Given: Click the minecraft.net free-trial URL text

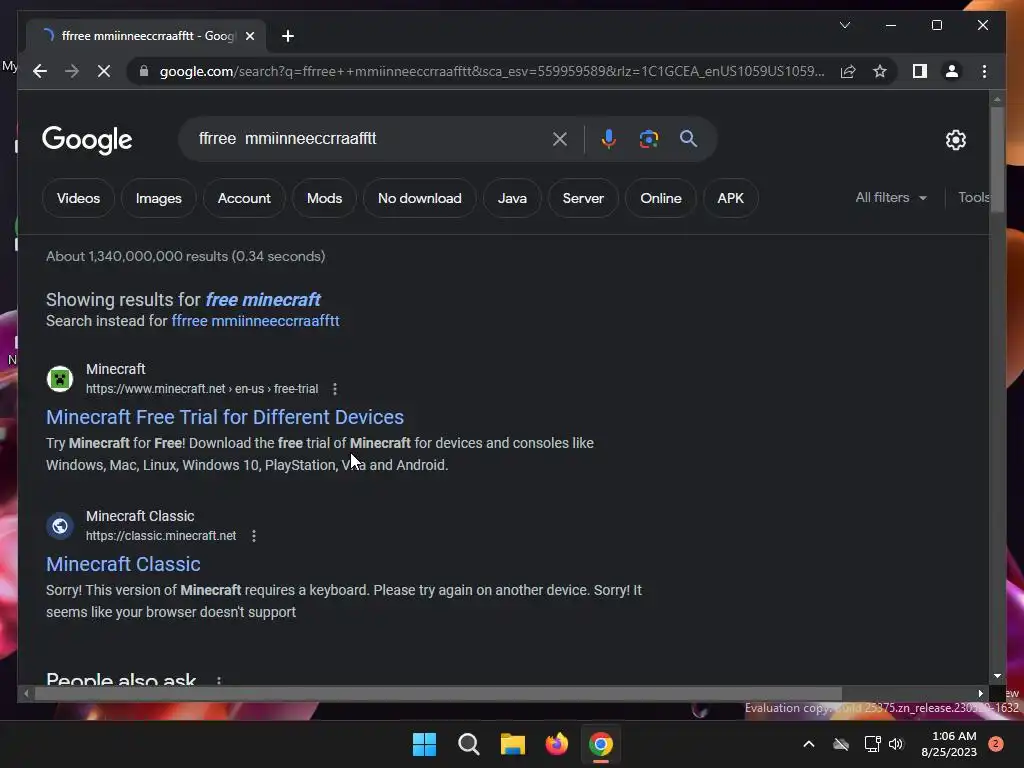Looking at the screenshot, I should (202, 389).
